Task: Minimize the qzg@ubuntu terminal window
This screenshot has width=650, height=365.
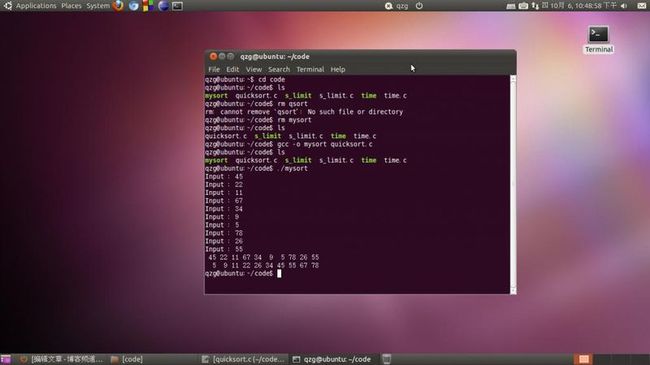Action: [x=222, y=56]
